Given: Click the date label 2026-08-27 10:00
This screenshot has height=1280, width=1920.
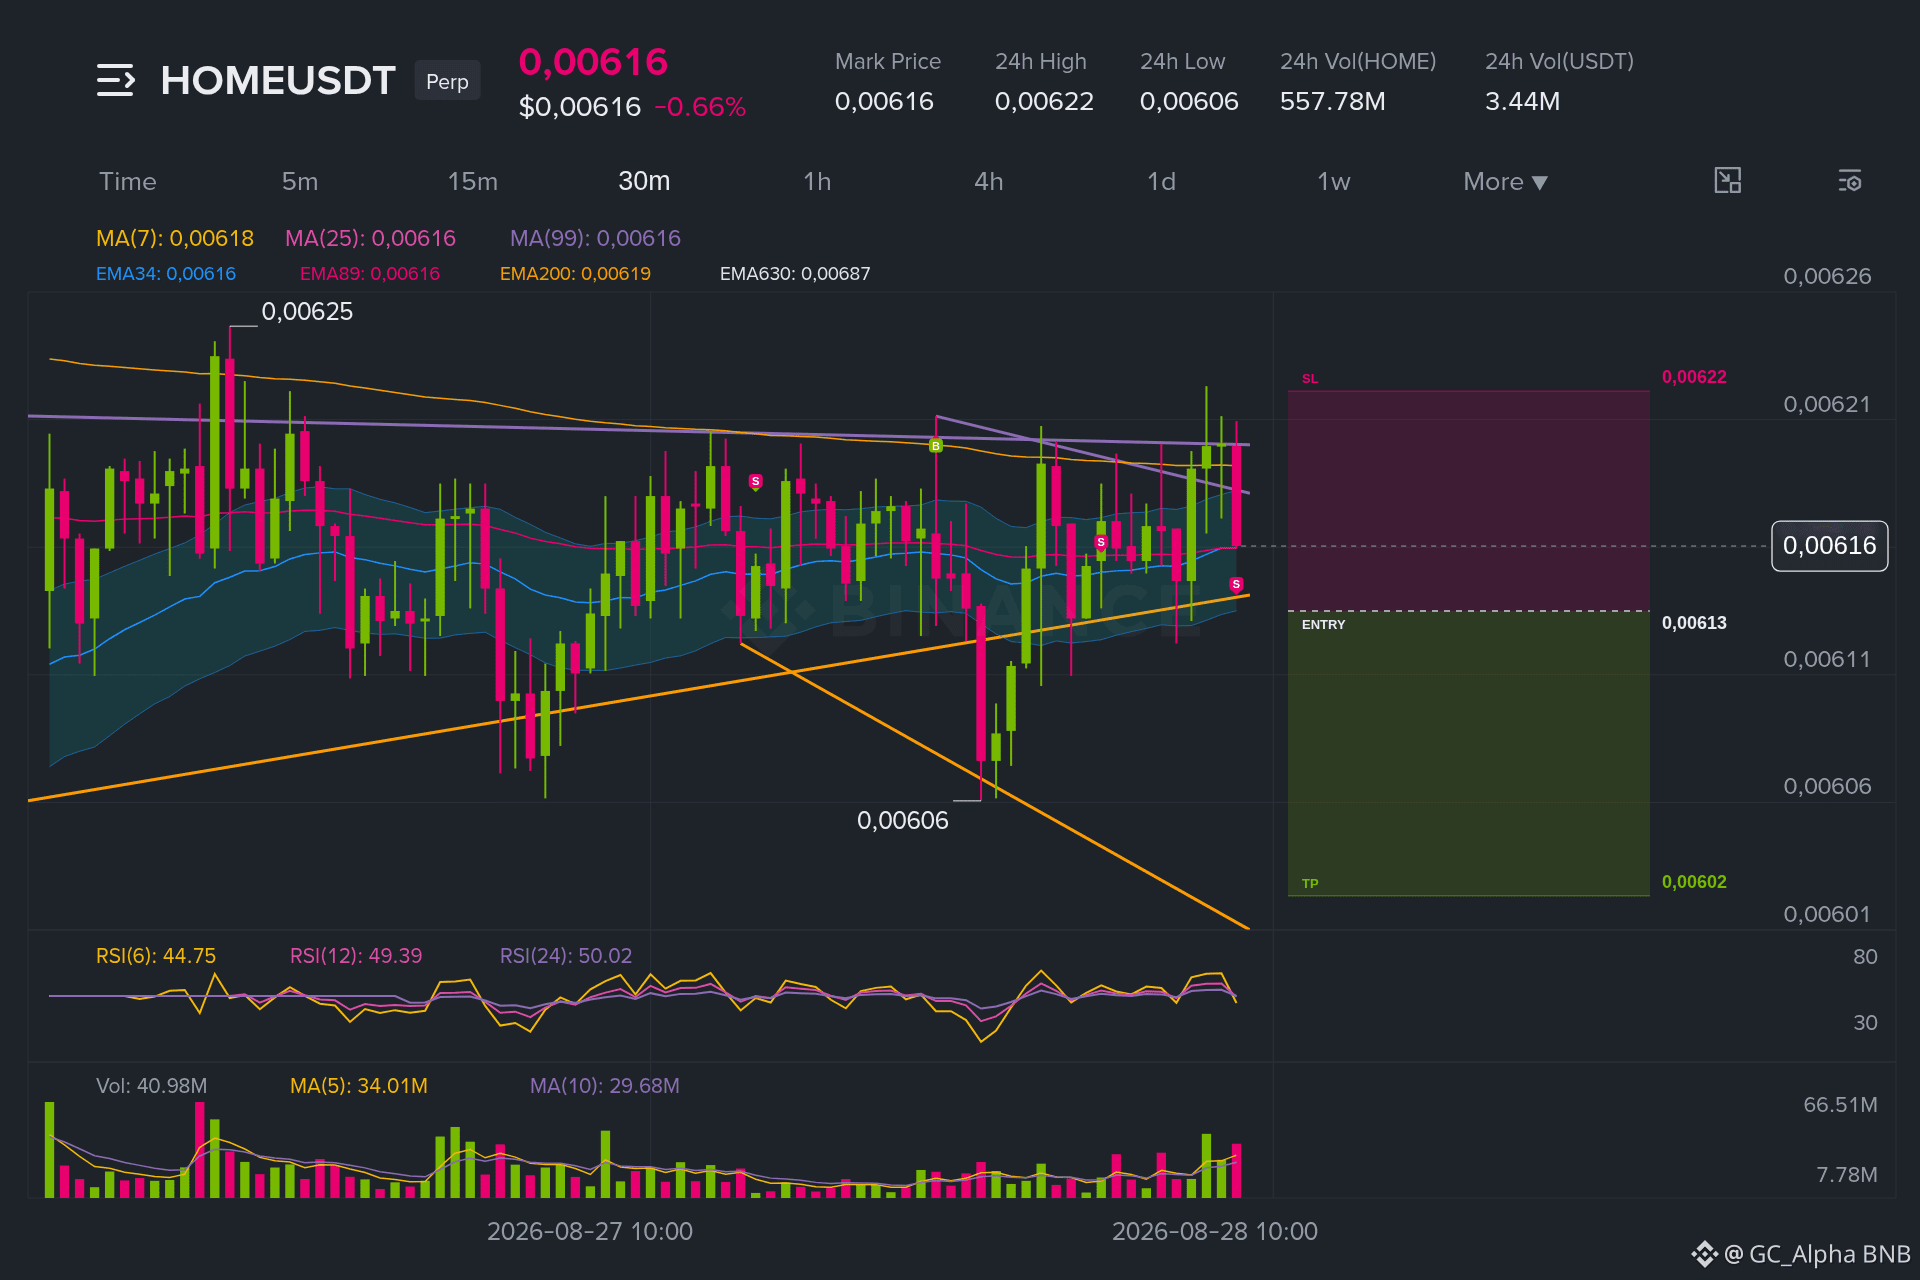Looking at the screenshot, I should pyautogui.click(x=590, y=1231).
